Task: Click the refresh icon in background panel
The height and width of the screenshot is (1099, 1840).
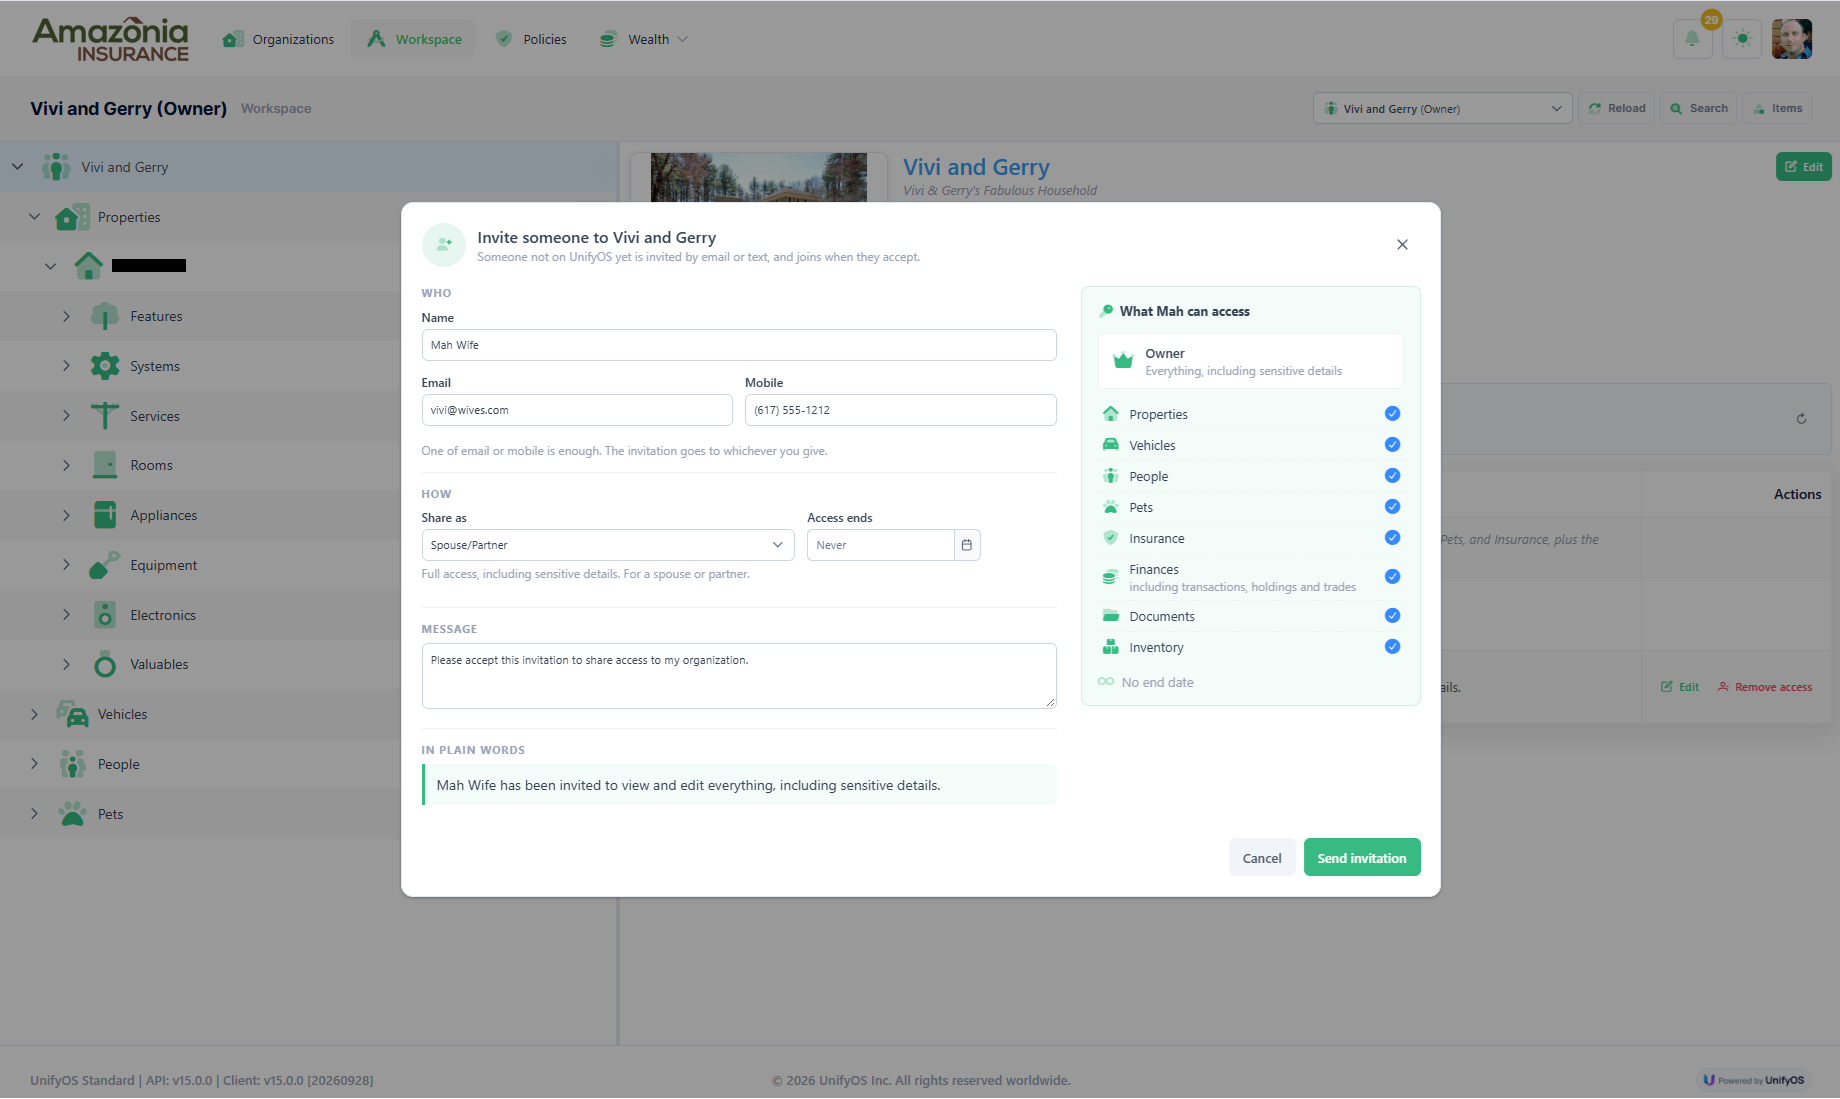Action: [x=1801, y=419]
